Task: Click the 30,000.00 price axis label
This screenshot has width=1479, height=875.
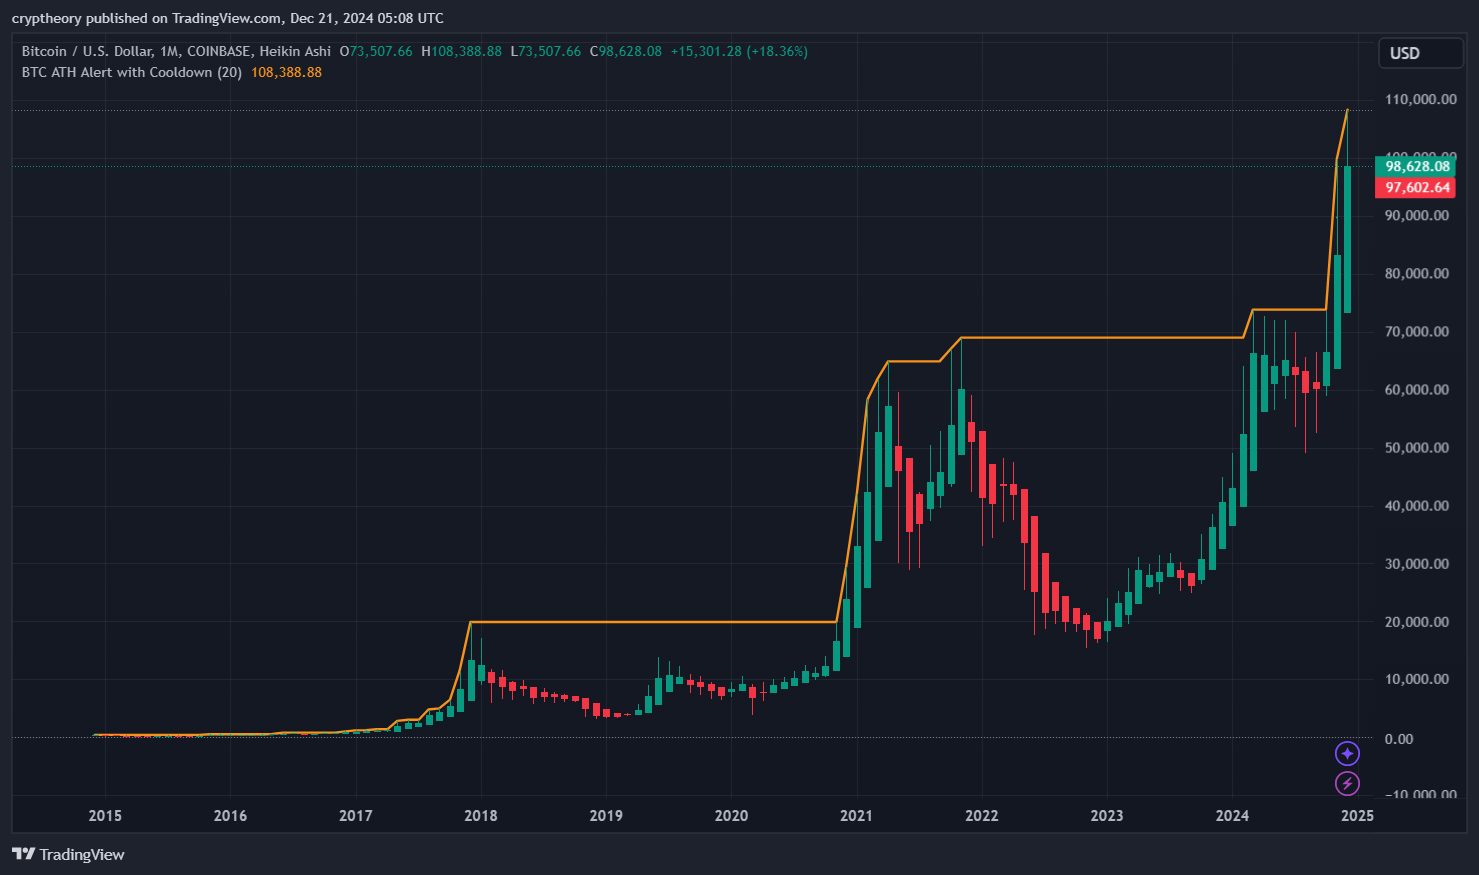Action: point(1416,563)
